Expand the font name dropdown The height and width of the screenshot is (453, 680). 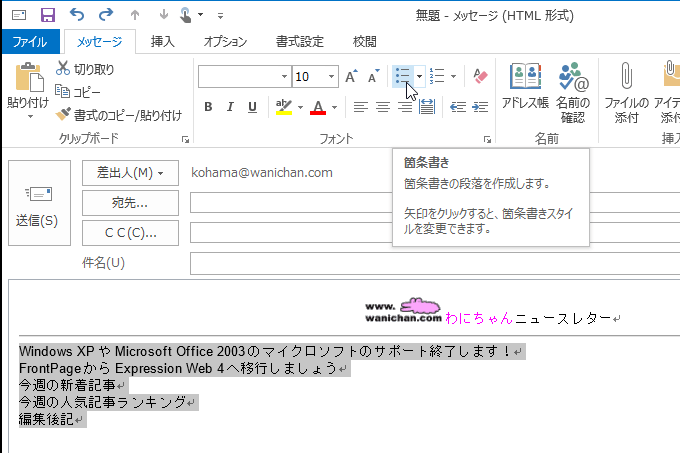point(284,76)
